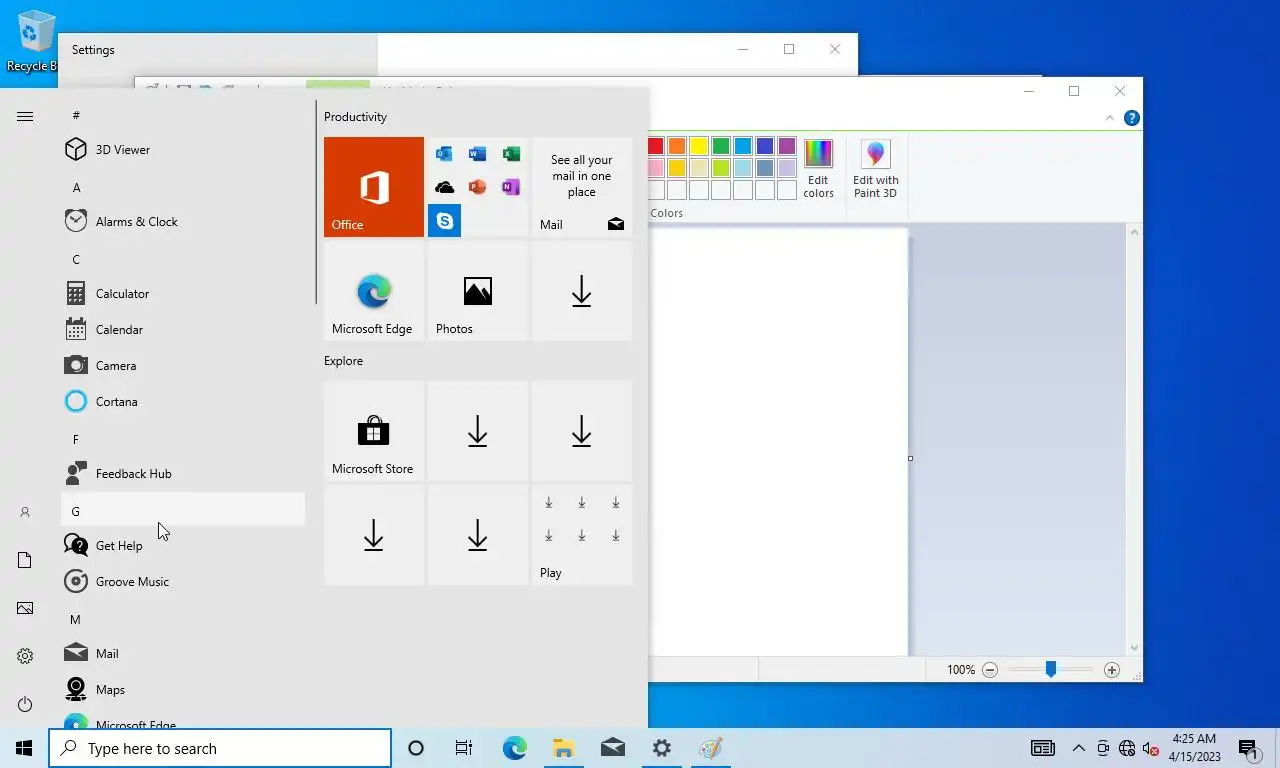Jump to letter A header in app list
The width and height of the screenshot is (1280, 768).
[183, 188]
